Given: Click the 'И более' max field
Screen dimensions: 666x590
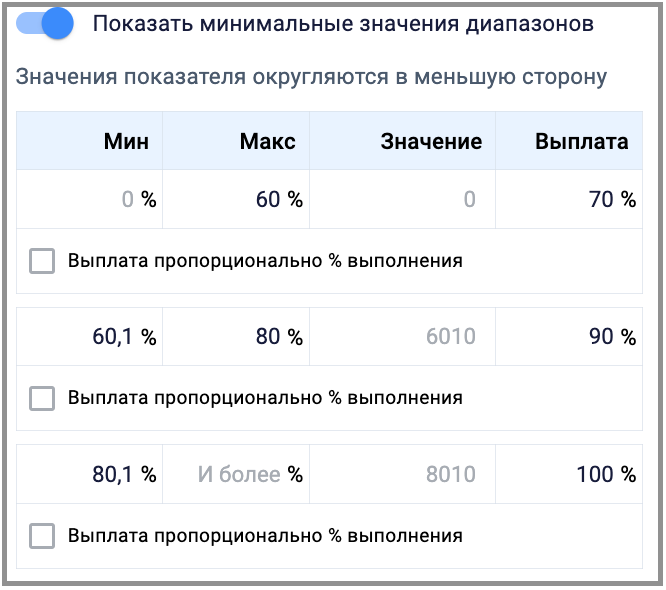Looking at the screenshot, I should tap(236, 474).
